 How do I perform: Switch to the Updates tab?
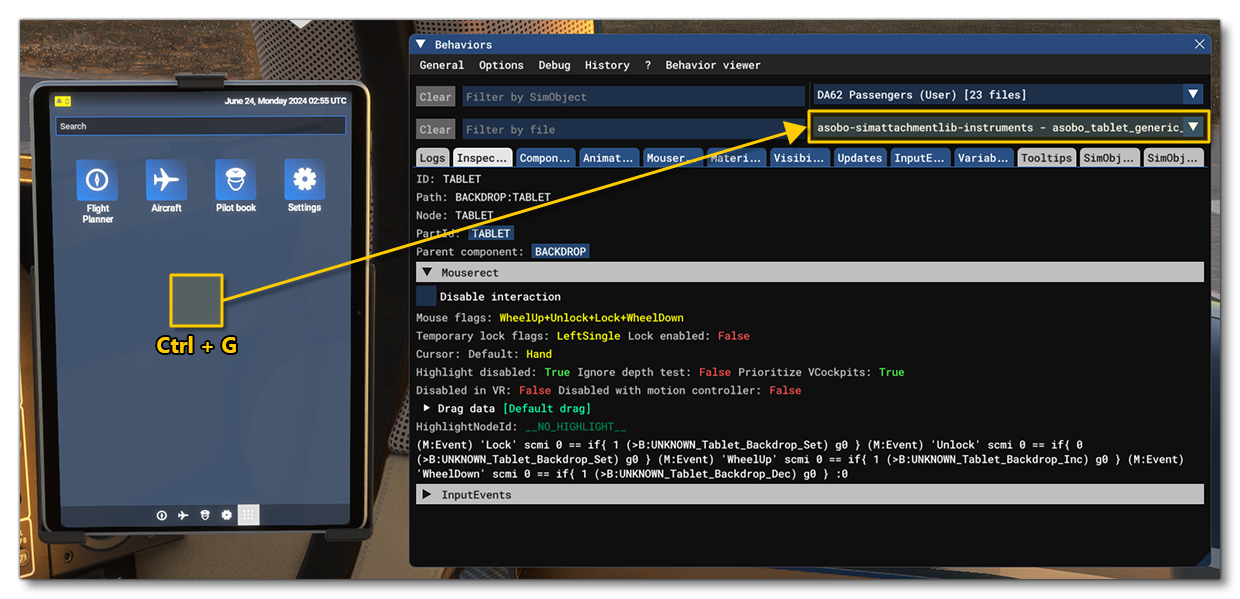(x=858, y=157)
